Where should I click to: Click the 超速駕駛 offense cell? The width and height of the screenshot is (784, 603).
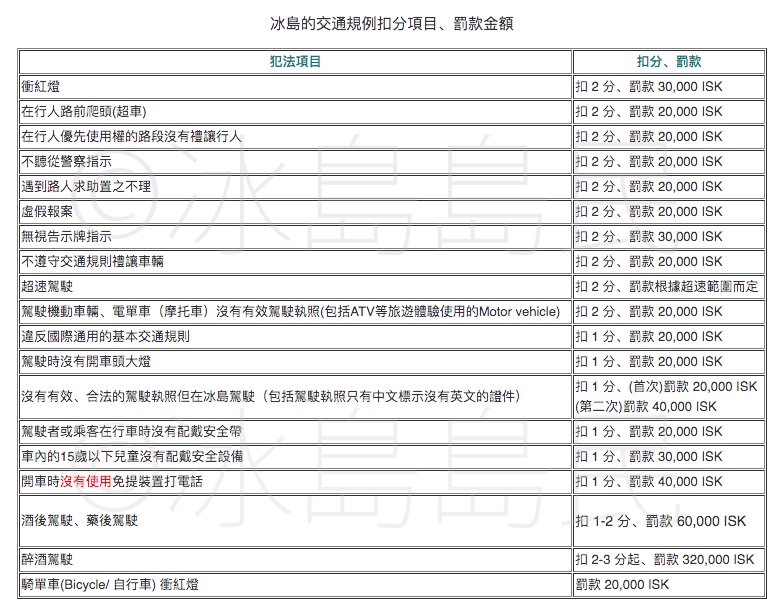pyautogui.click(x=295, y=286)
